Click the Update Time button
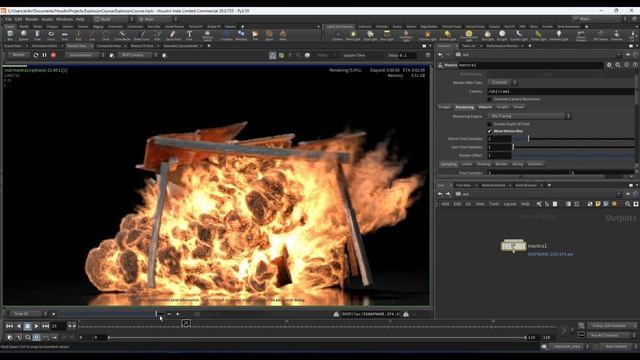640x360 pixels. click(354, 55)
